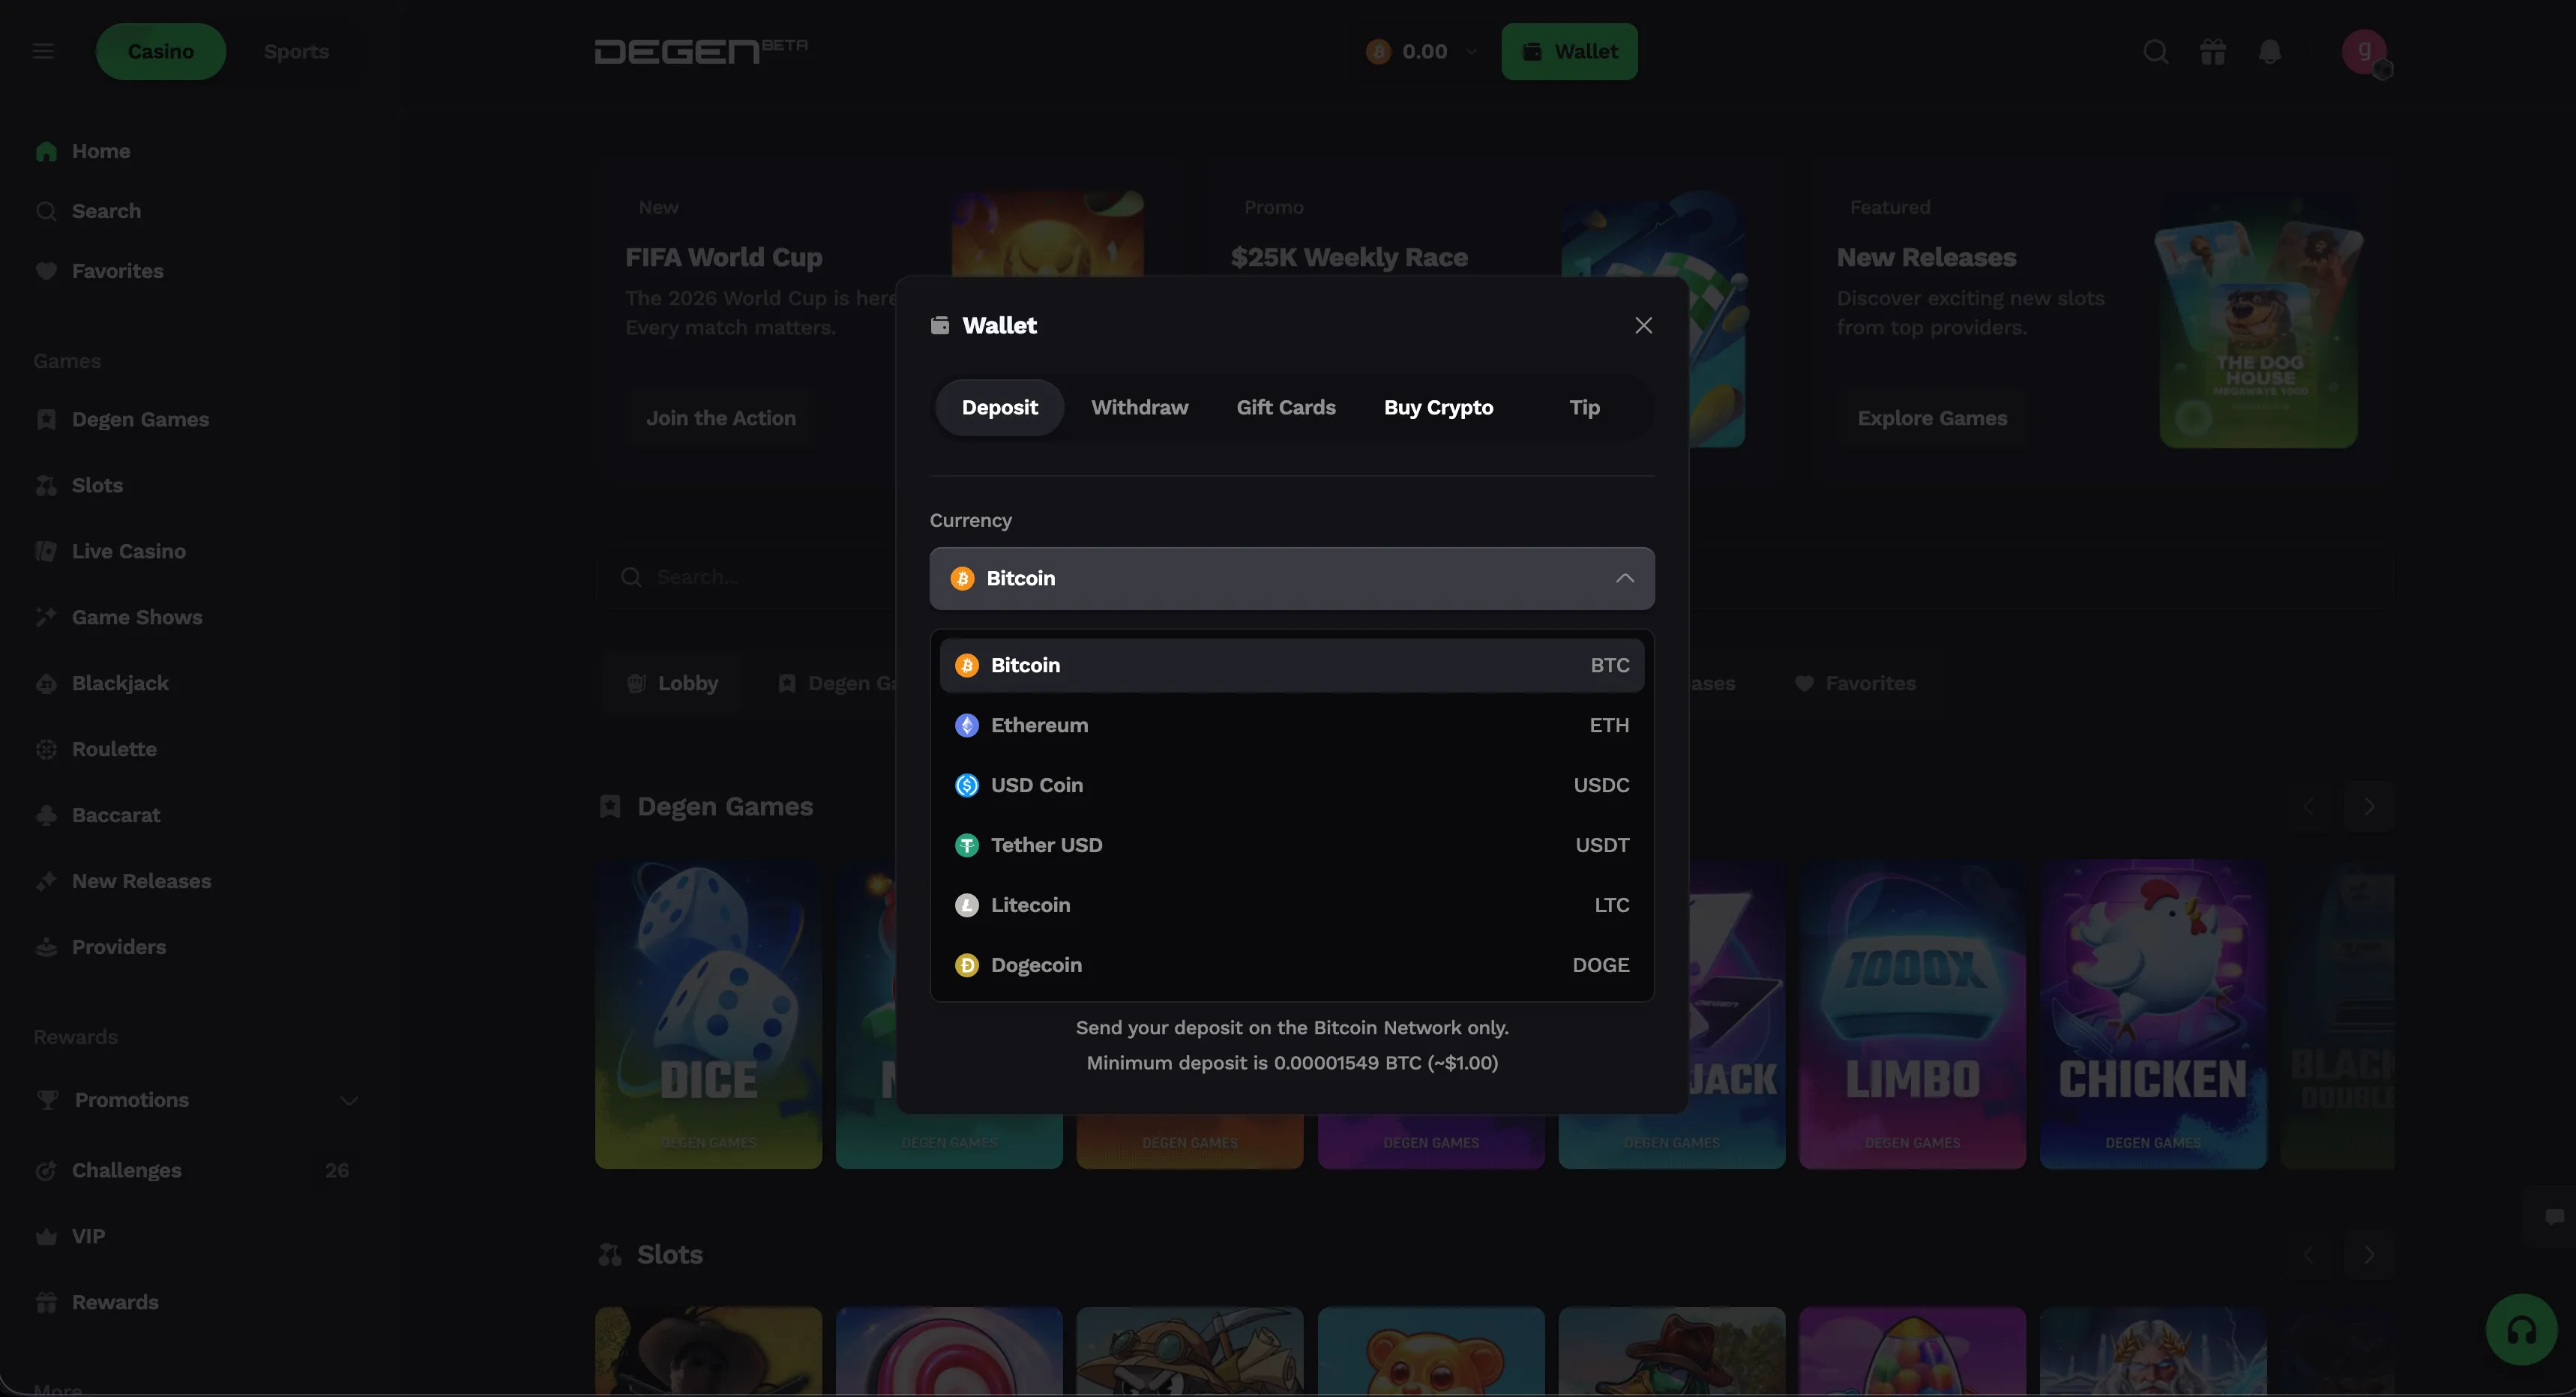Screen dimensions: 2576x1397
Task: Click Join the Action button
Action: (x=720, y=418)
